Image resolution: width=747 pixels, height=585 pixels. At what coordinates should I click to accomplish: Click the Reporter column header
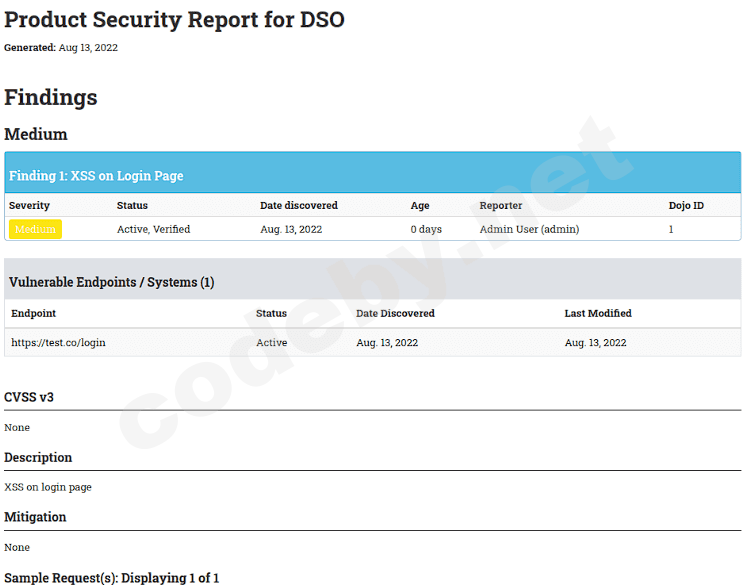click(501, 205)
